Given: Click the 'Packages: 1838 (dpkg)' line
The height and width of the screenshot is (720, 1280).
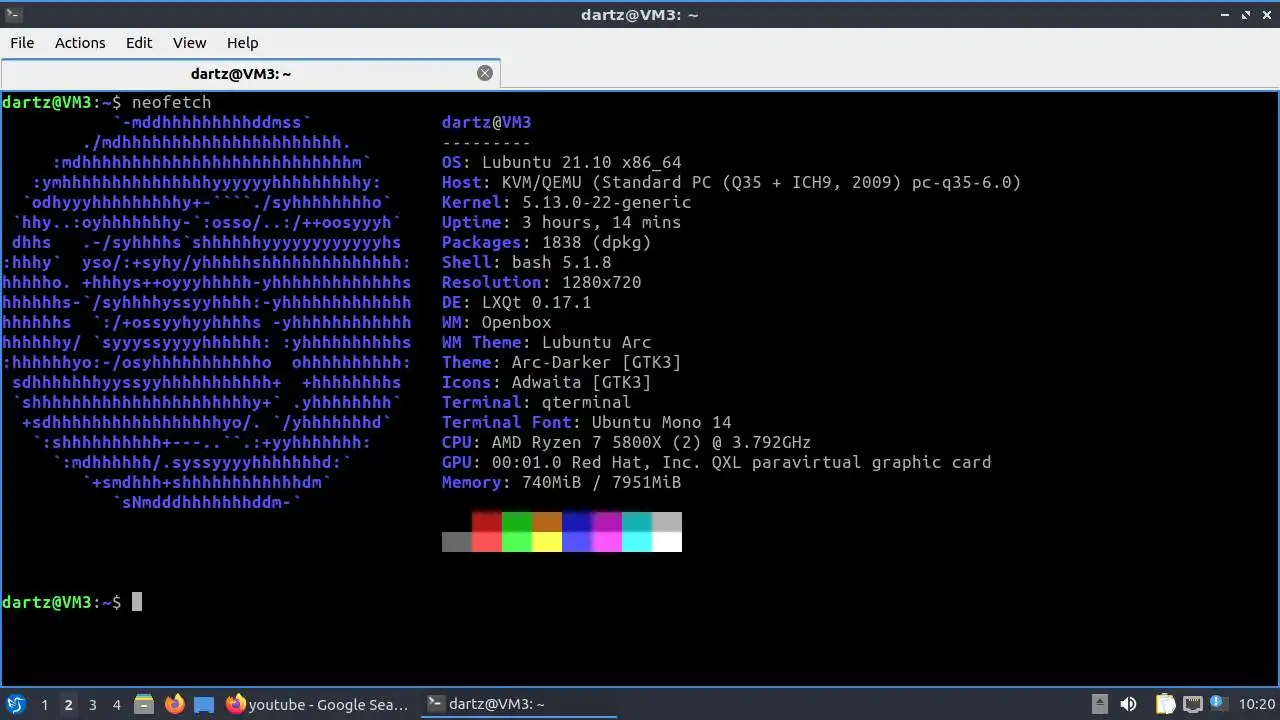Looking at the screenshot, I should (x=546, y=242).
